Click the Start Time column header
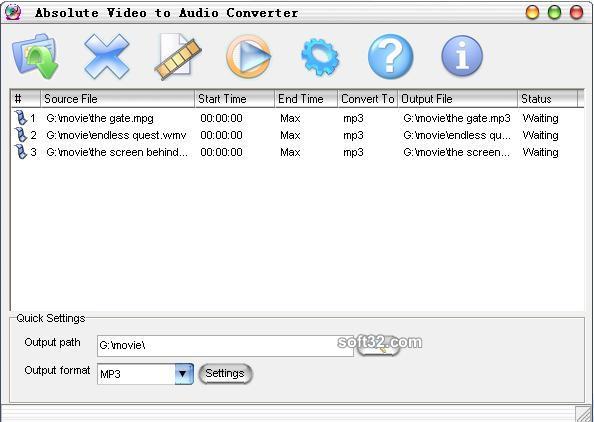Screen dimensions: 594x422 point(234,99)
